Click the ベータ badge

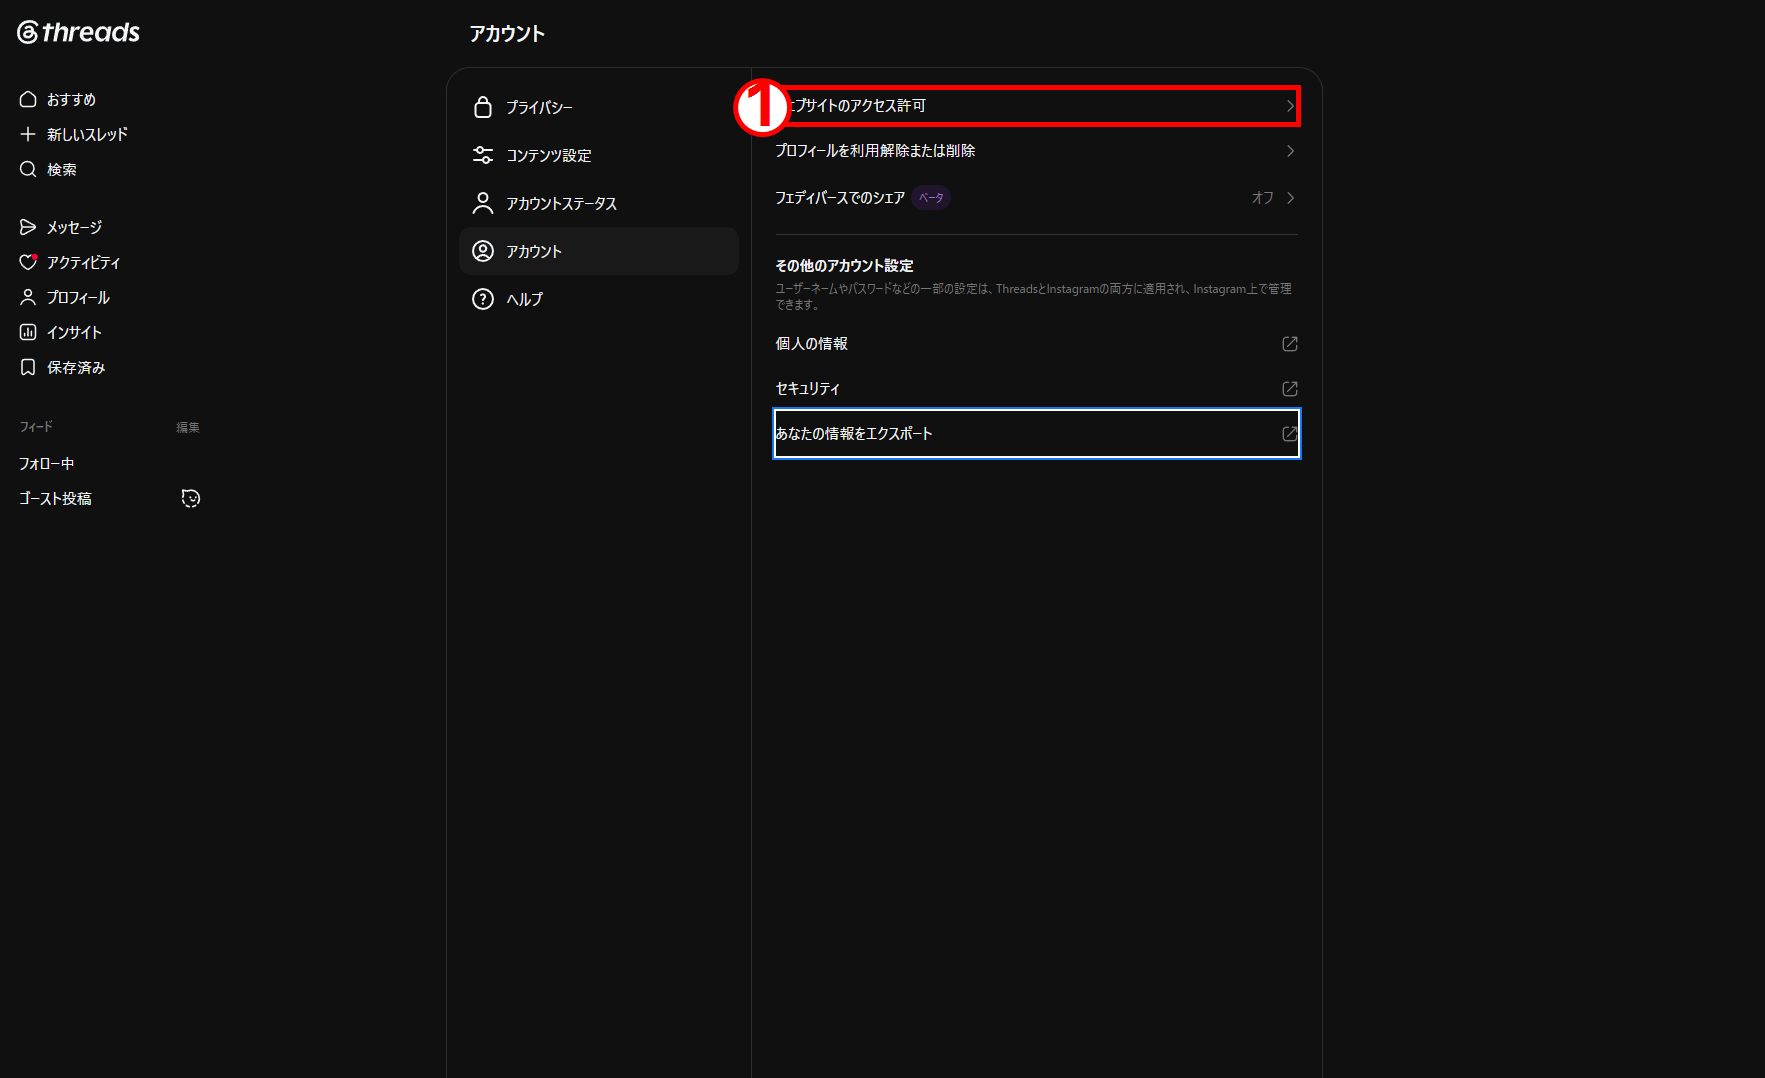click(x=931, y=198)
